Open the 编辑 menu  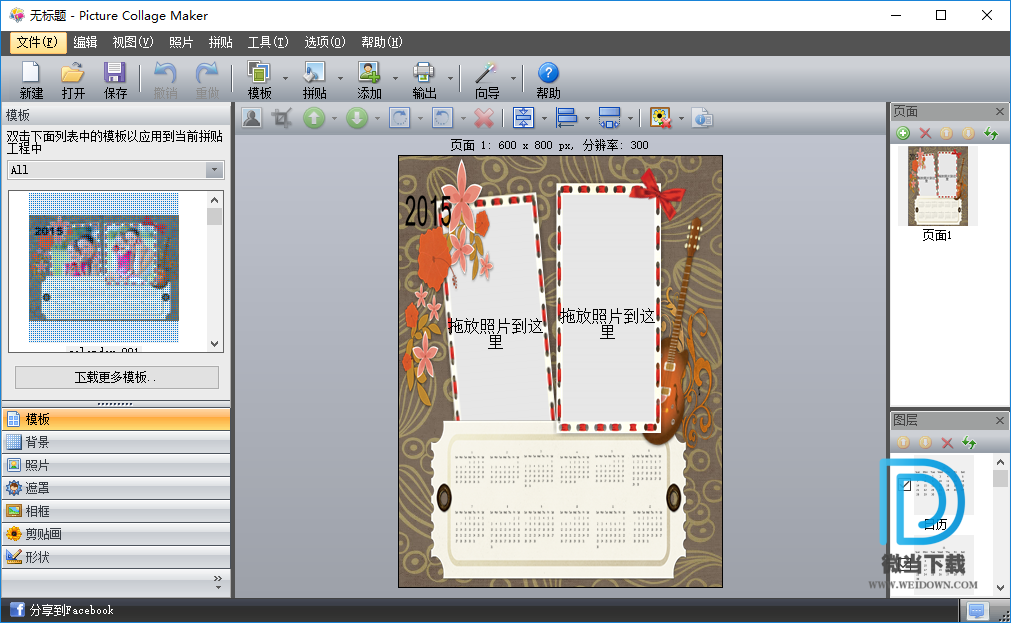click(x=85, y=43)
